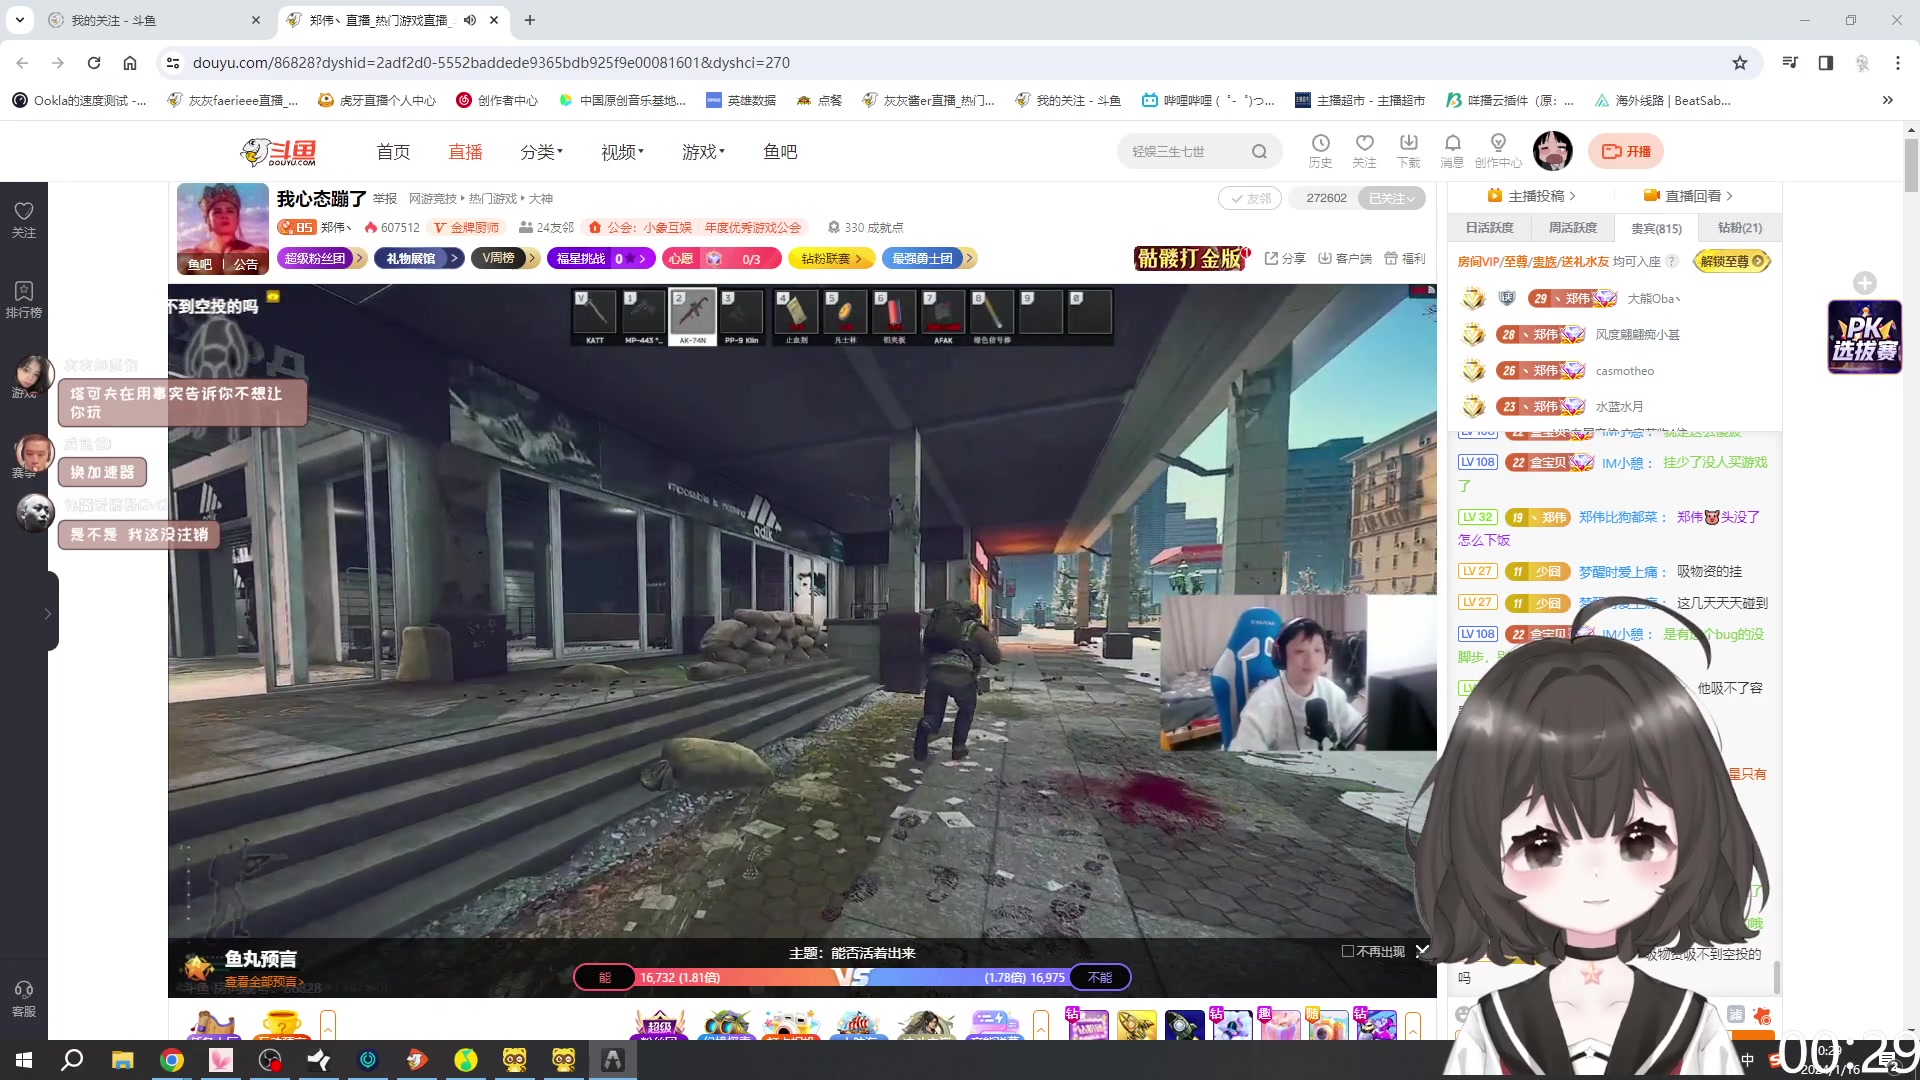Bet on 不能 in prediction
The width and height of the screenshot is (1920, 1080).
(x=1100, y=977)
